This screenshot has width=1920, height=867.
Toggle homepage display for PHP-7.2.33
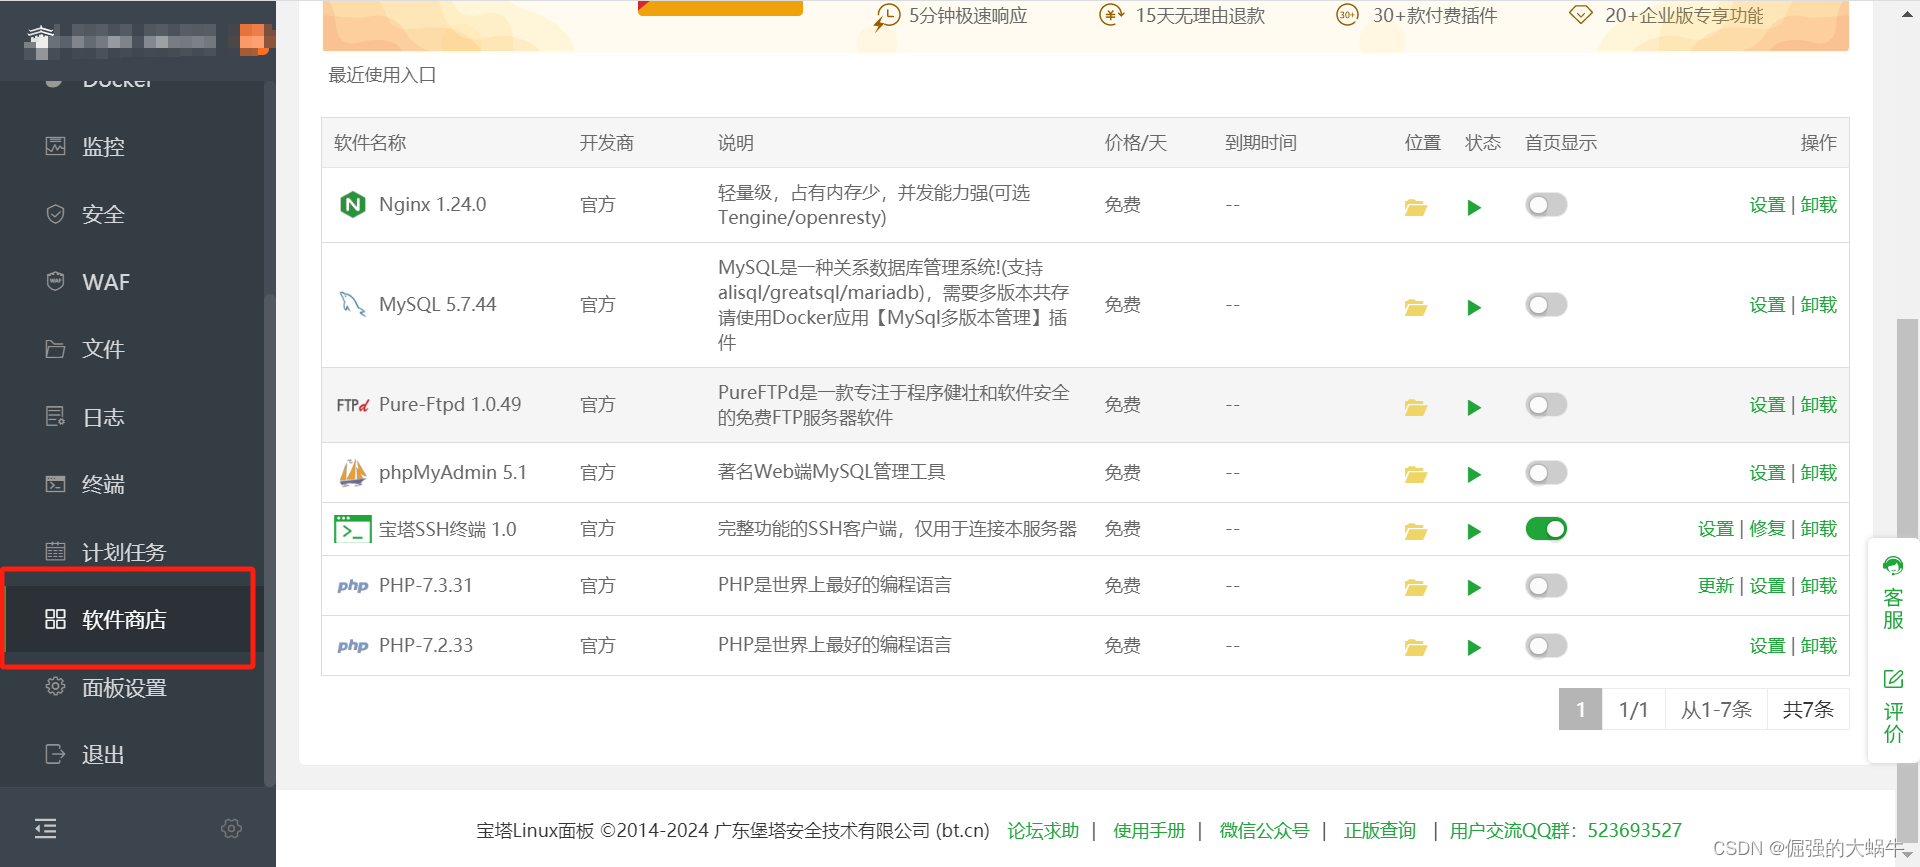point(1546,646)
